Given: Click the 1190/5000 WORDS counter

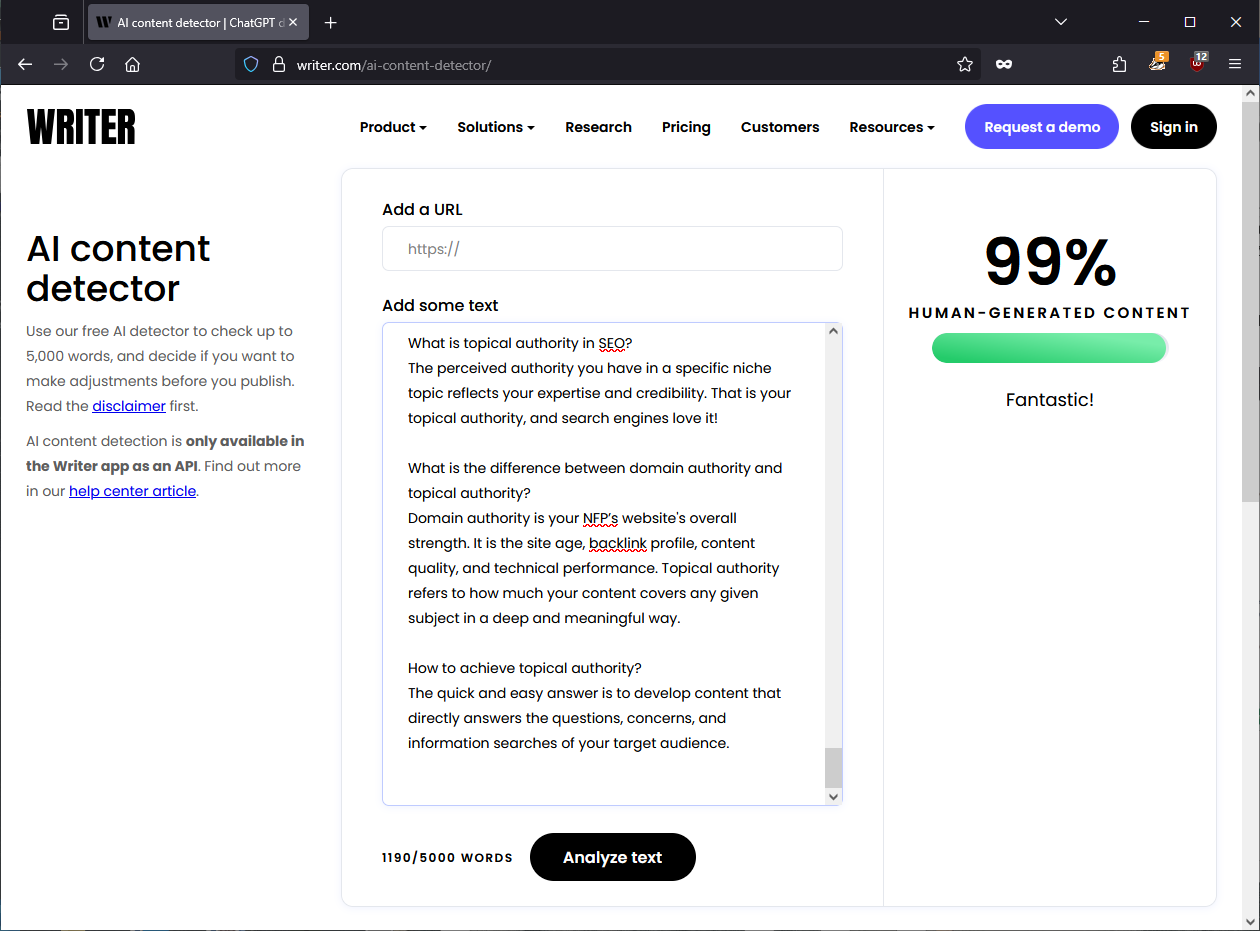Looking at the screenshot, I should pos(447,858).
